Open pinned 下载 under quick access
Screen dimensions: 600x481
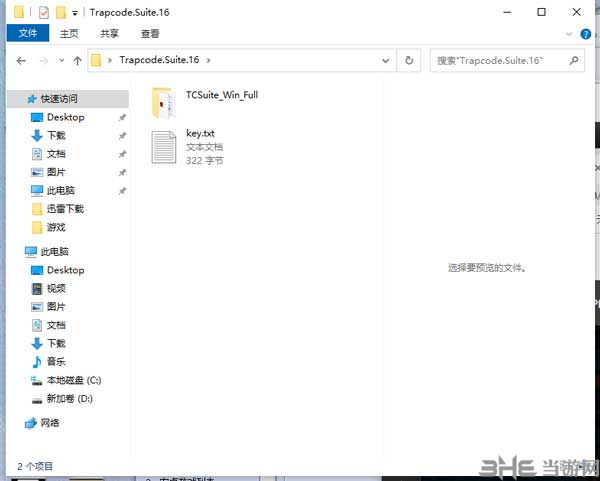tap(56, 135)
